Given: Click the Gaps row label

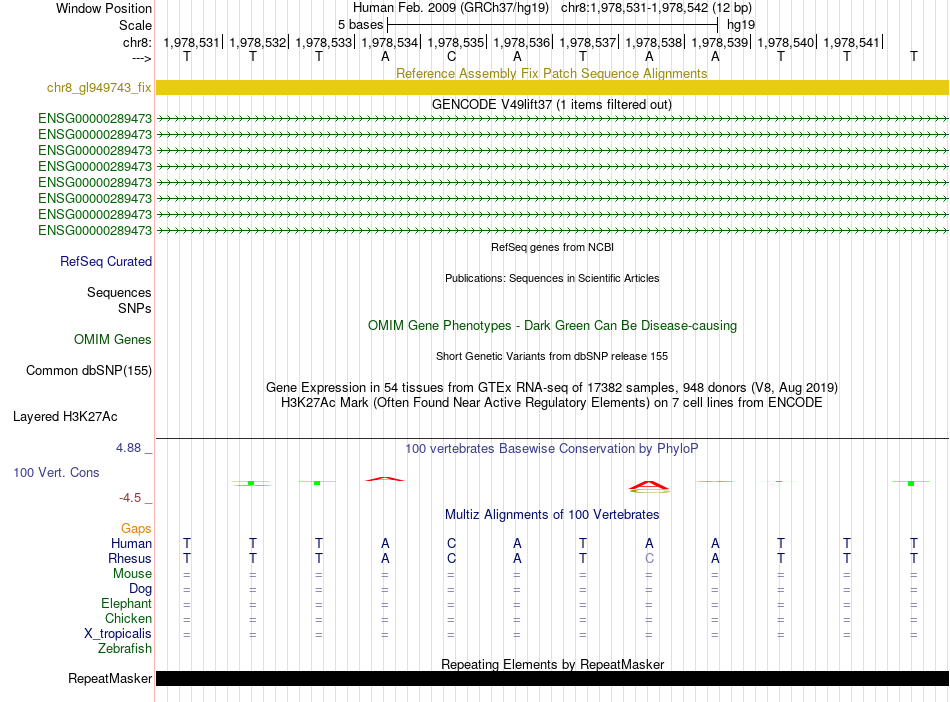Looking at the screenshot, I should [136, 529].
